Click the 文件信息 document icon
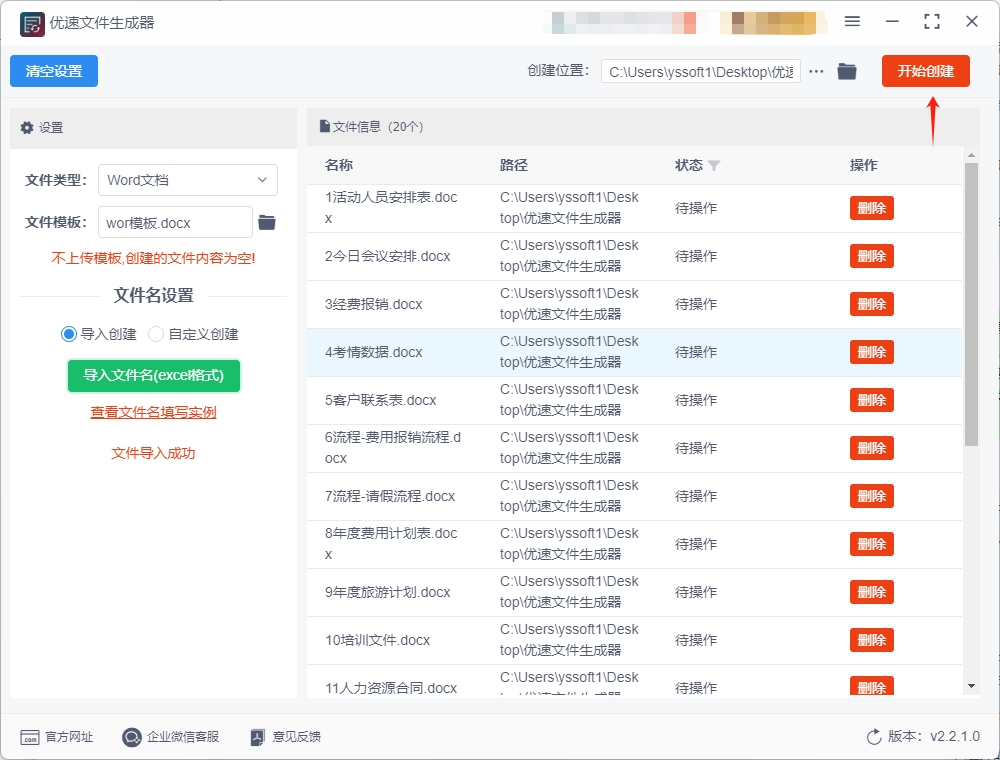1000x760 pixels. pyautogui.click(x=325, y=126)
